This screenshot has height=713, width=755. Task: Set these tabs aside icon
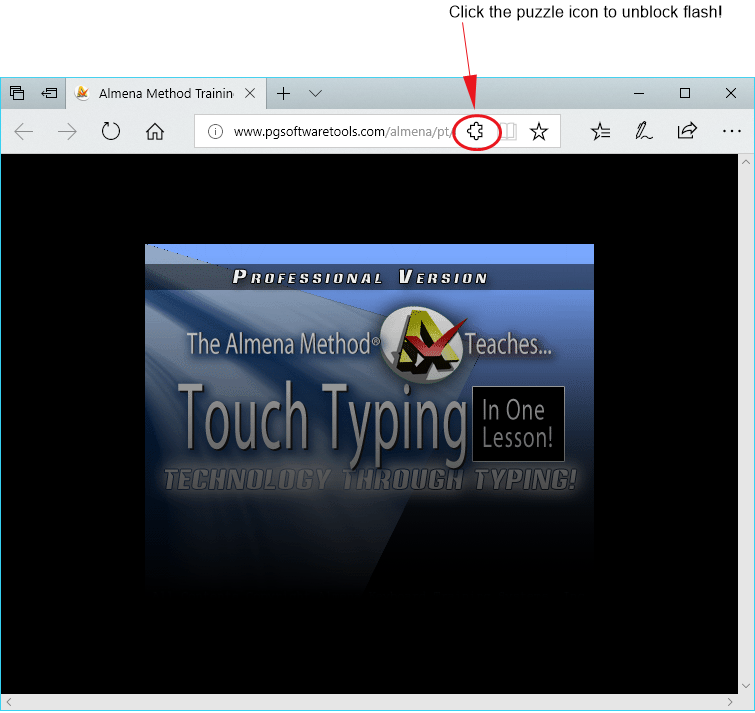pos(49,93)
